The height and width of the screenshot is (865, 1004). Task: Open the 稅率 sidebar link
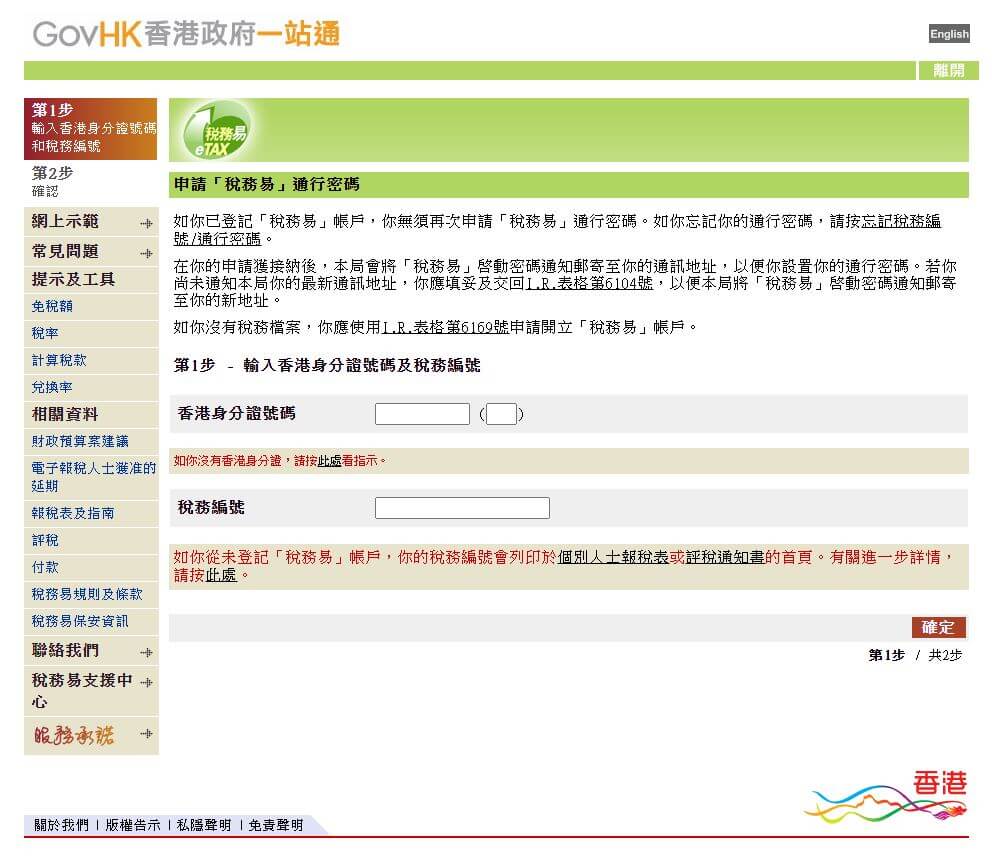point(45,334)
